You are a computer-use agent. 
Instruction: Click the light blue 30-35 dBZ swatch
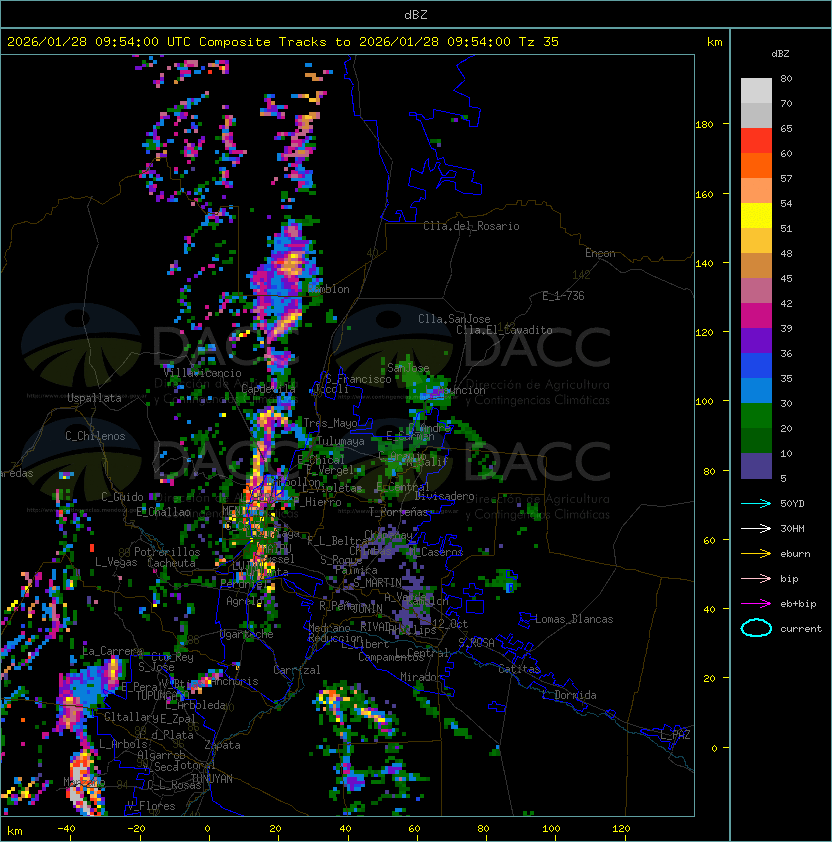click(x=756, y=390)
